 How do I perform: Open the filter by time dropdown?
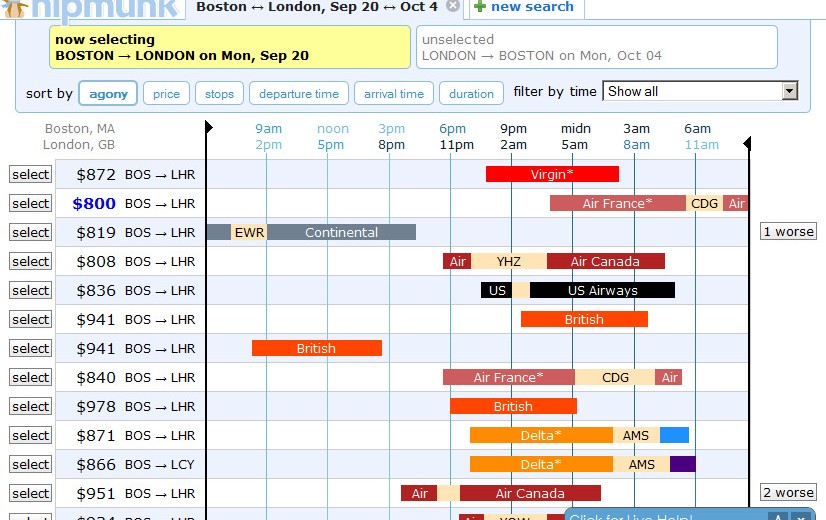pos(700,91)
